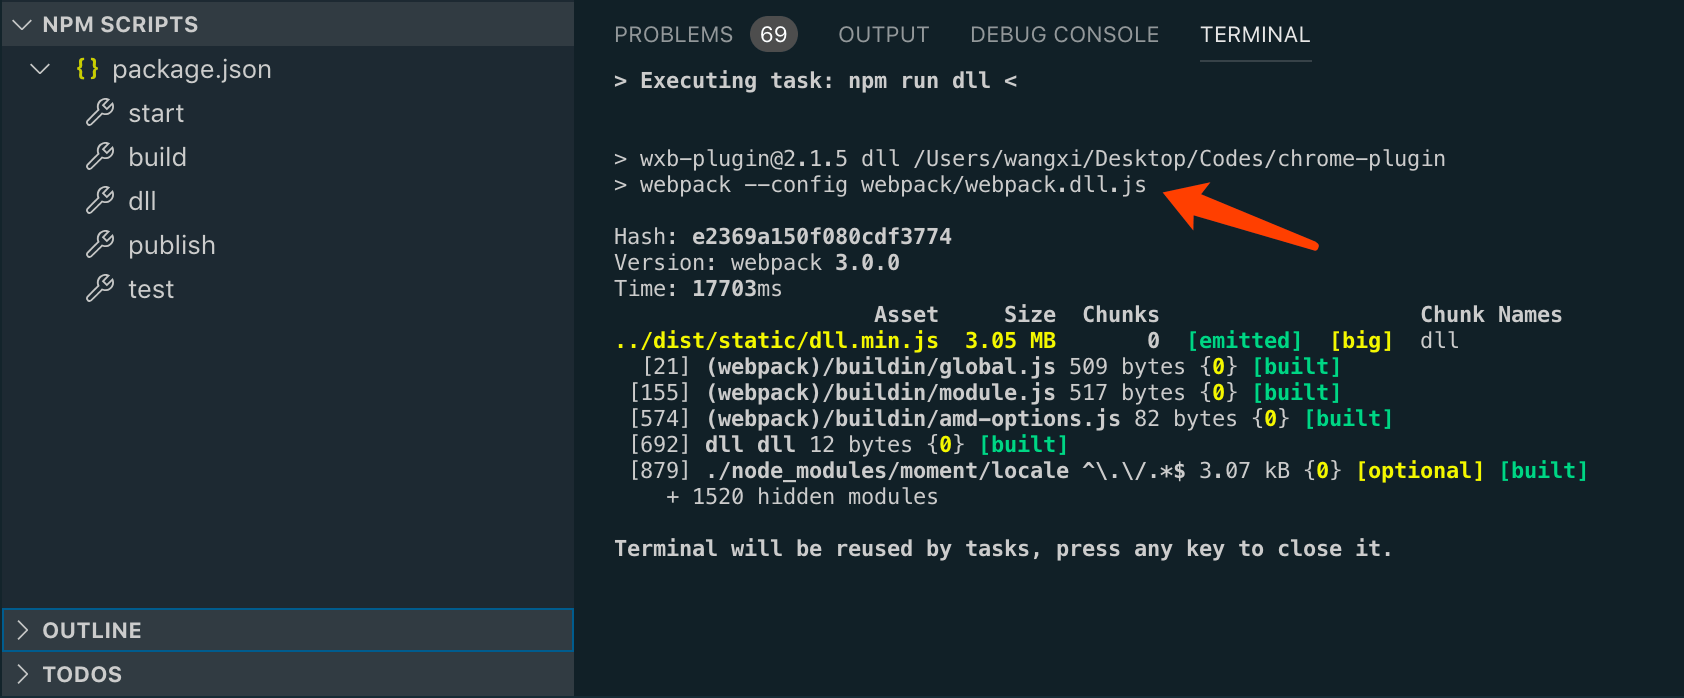
Task: Click the wrench icon beside dll script
Action: [100, 201]
